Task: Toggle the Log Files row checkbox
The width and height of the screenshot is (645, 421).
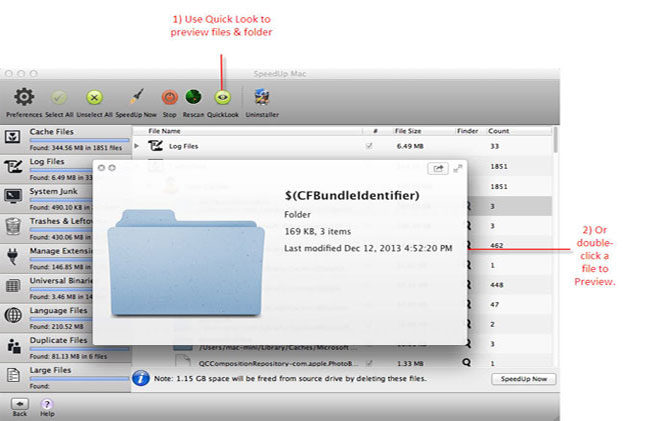Action: [369, 146]
